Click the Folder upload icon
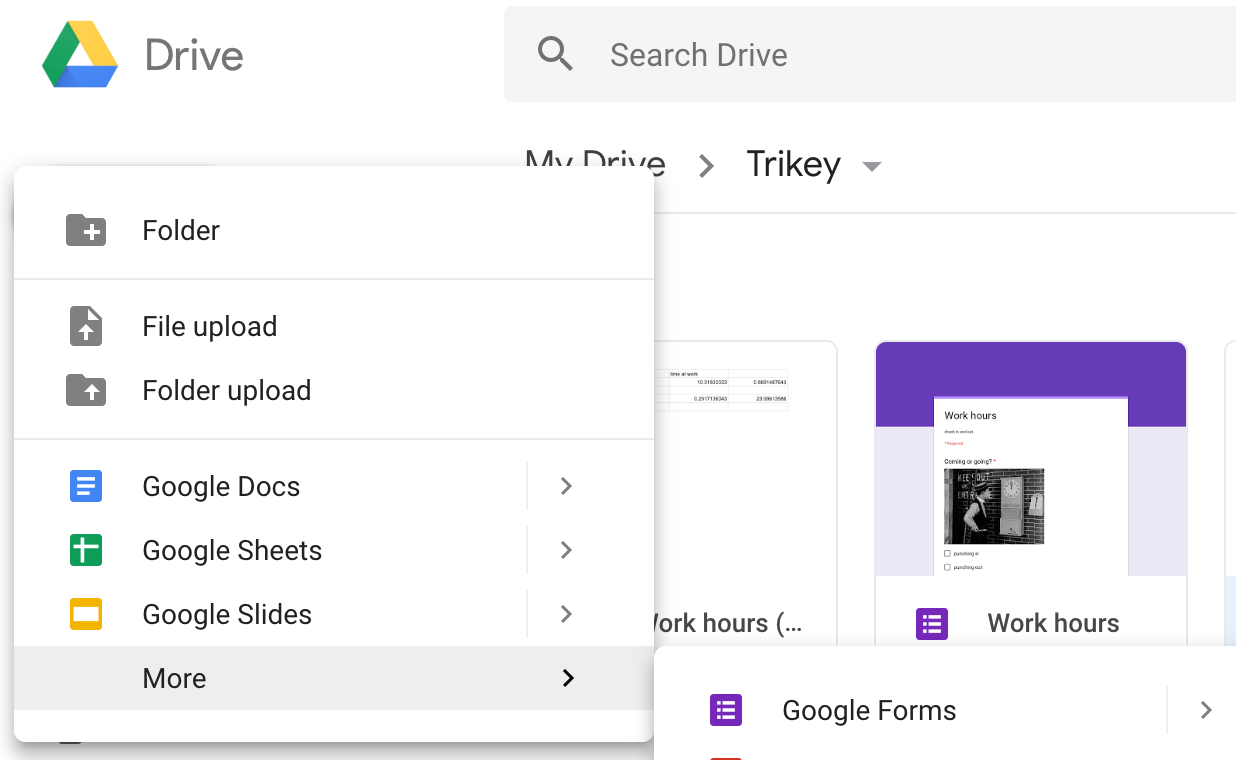Screen dimensions: 1236x760 86,390
